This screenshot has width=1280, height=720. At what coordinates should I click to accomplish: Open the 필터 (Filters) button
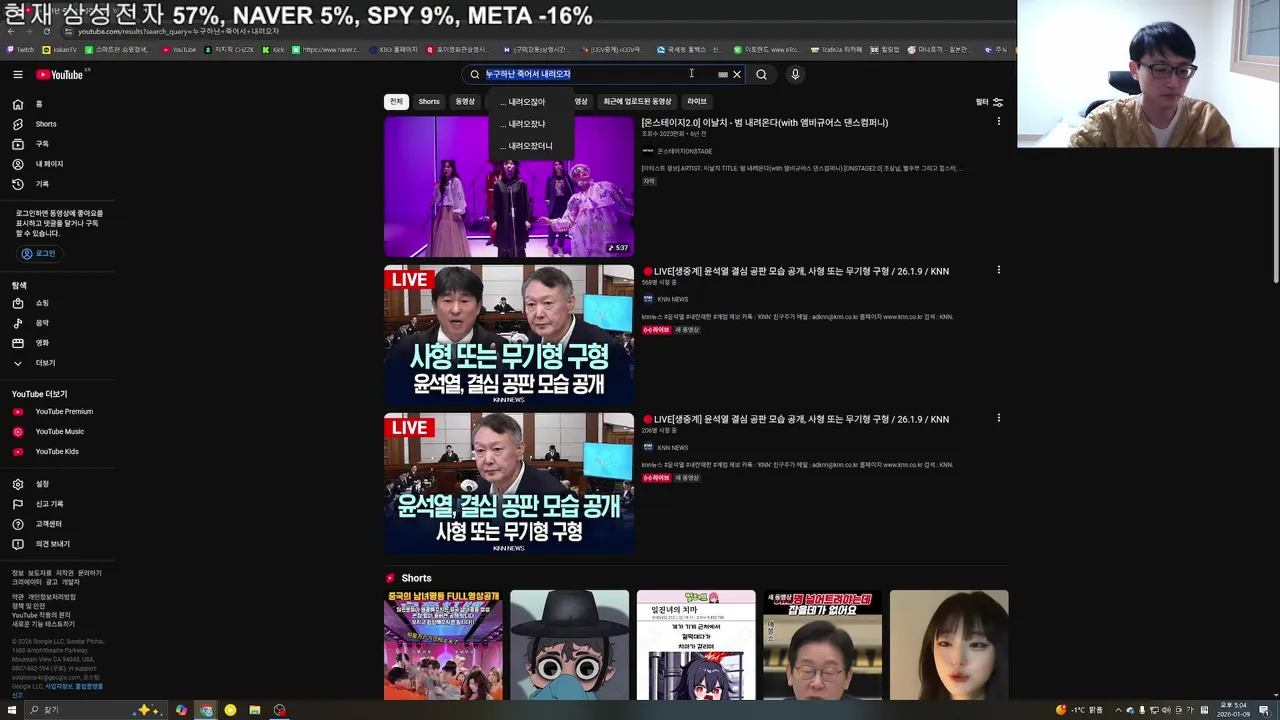[x=989, y=102]
